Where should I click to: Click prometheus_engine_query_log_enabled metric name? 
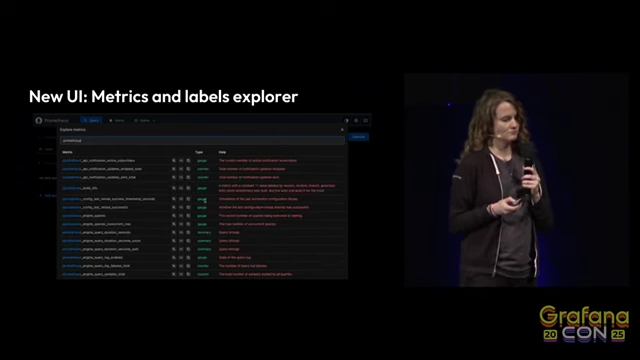pyautogui.click(x=92, y=258)
